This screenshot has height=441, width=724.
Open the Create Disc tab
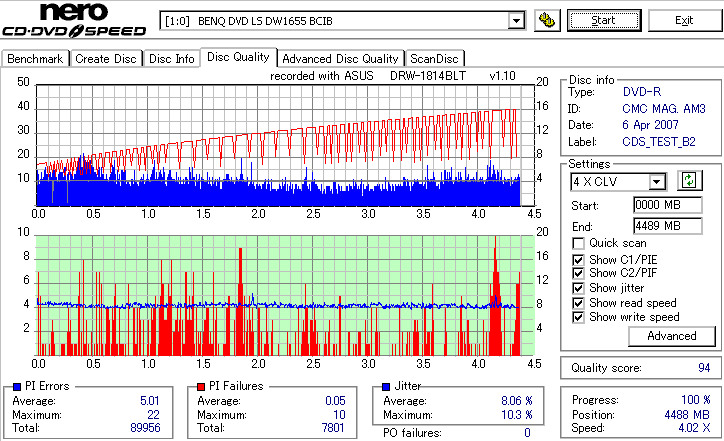click(106, 59)
